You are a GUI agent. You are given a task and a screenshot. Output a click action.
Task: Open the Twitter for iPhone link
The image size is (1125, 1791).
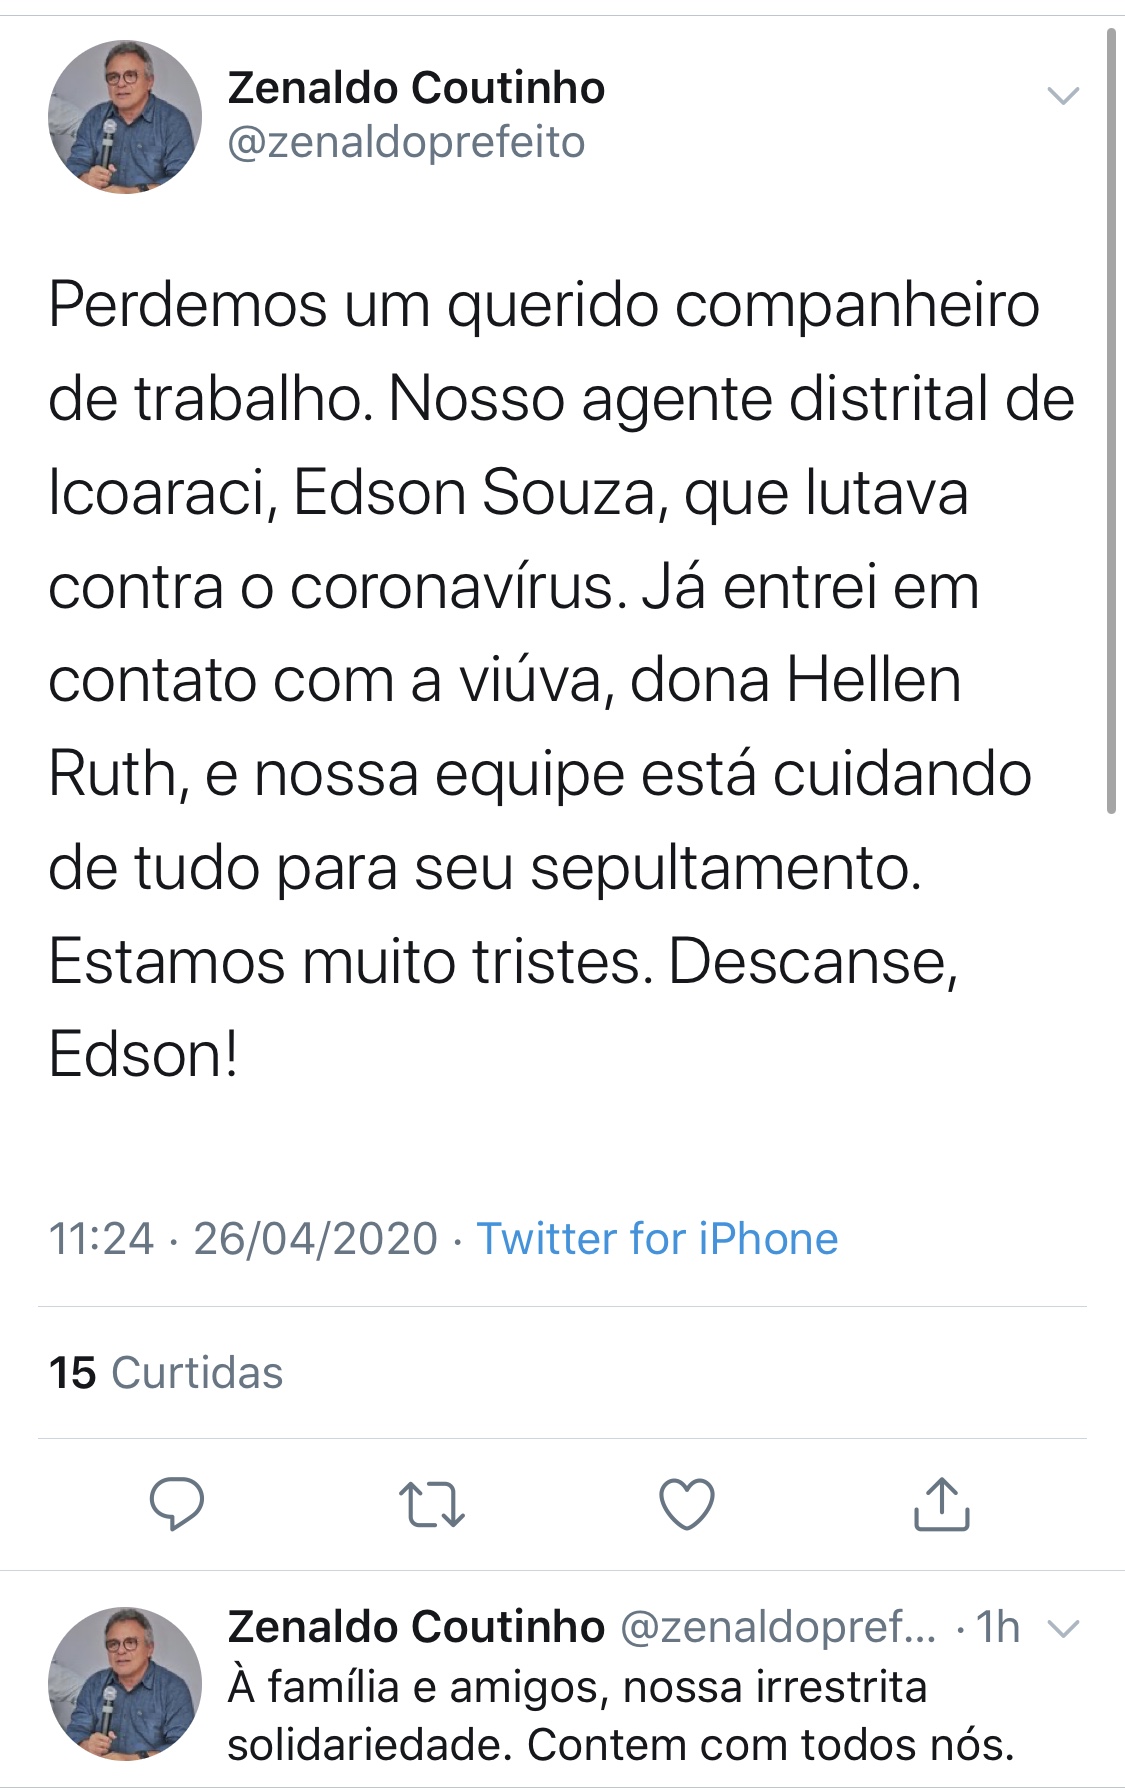tap(657, 1239)
